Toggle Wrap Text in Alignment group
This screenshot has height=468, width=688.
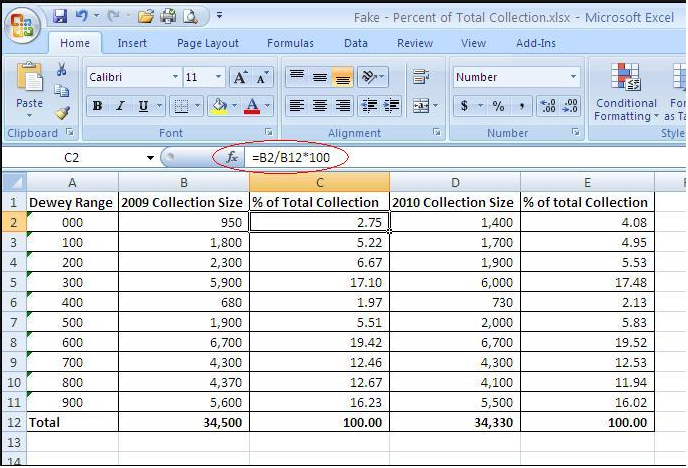coord(421,77)
